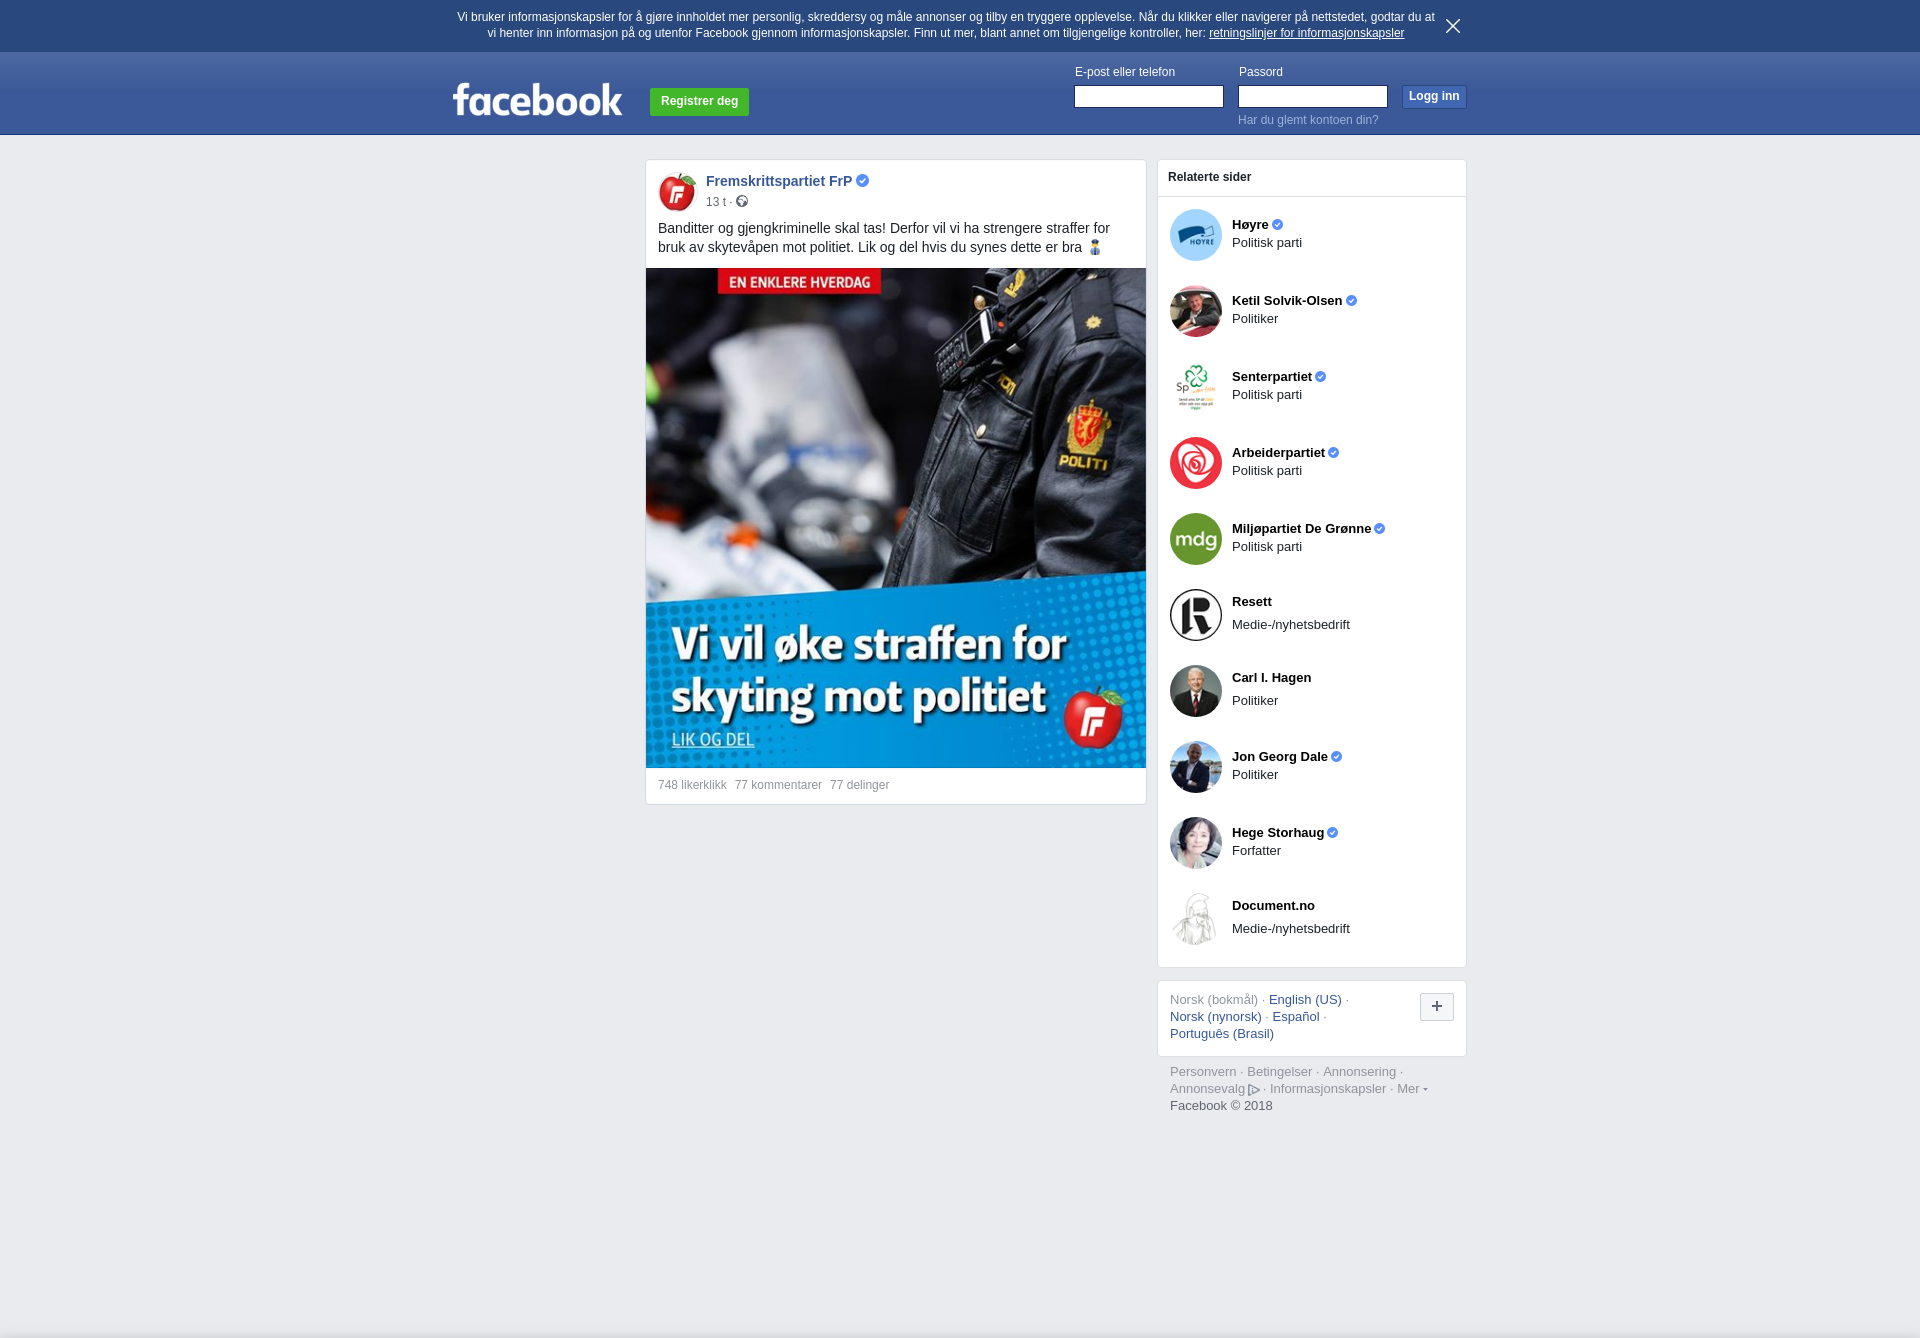Open Personvern footer link

point(1203,1072)
